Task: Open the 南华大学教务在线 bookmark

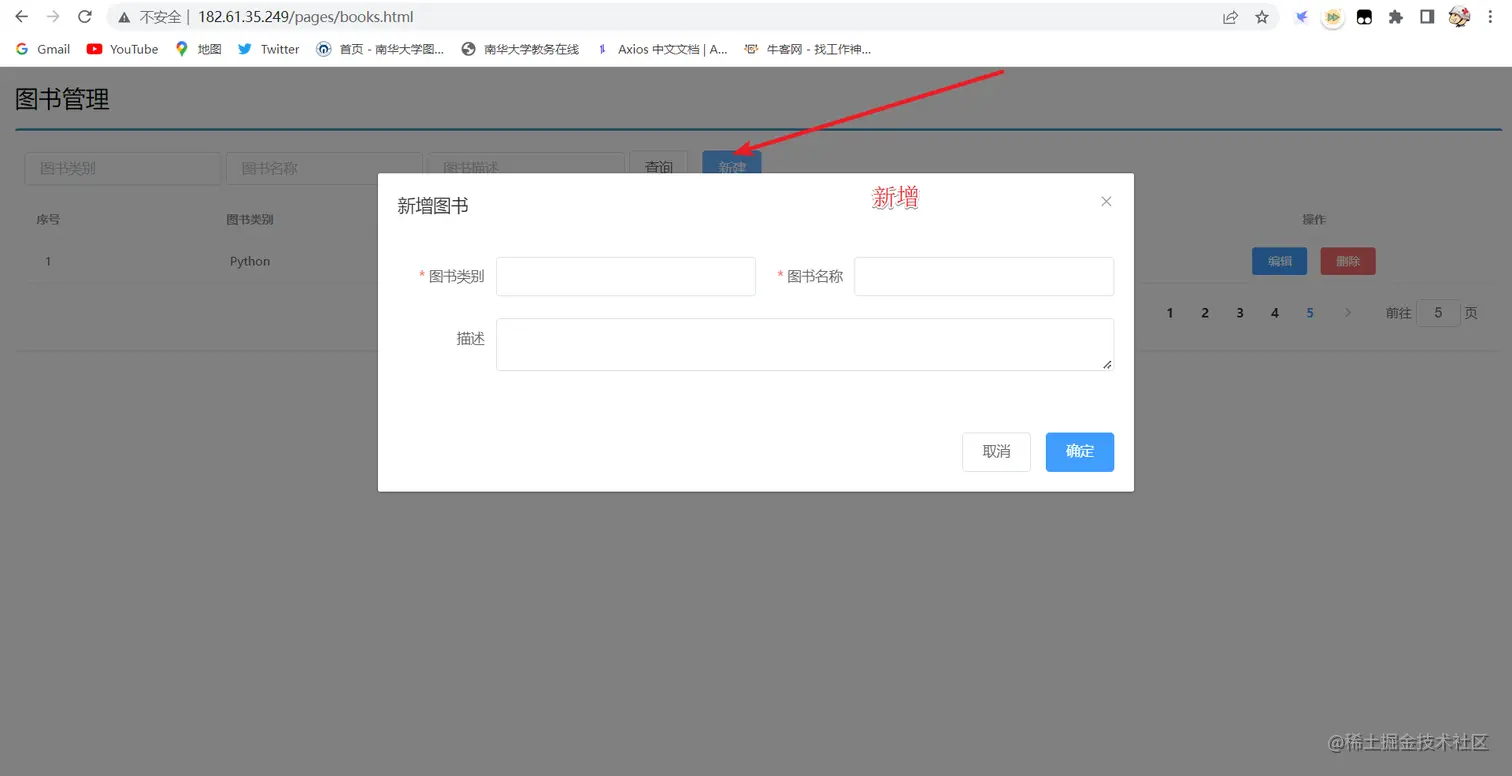Action: pos(520,49)
